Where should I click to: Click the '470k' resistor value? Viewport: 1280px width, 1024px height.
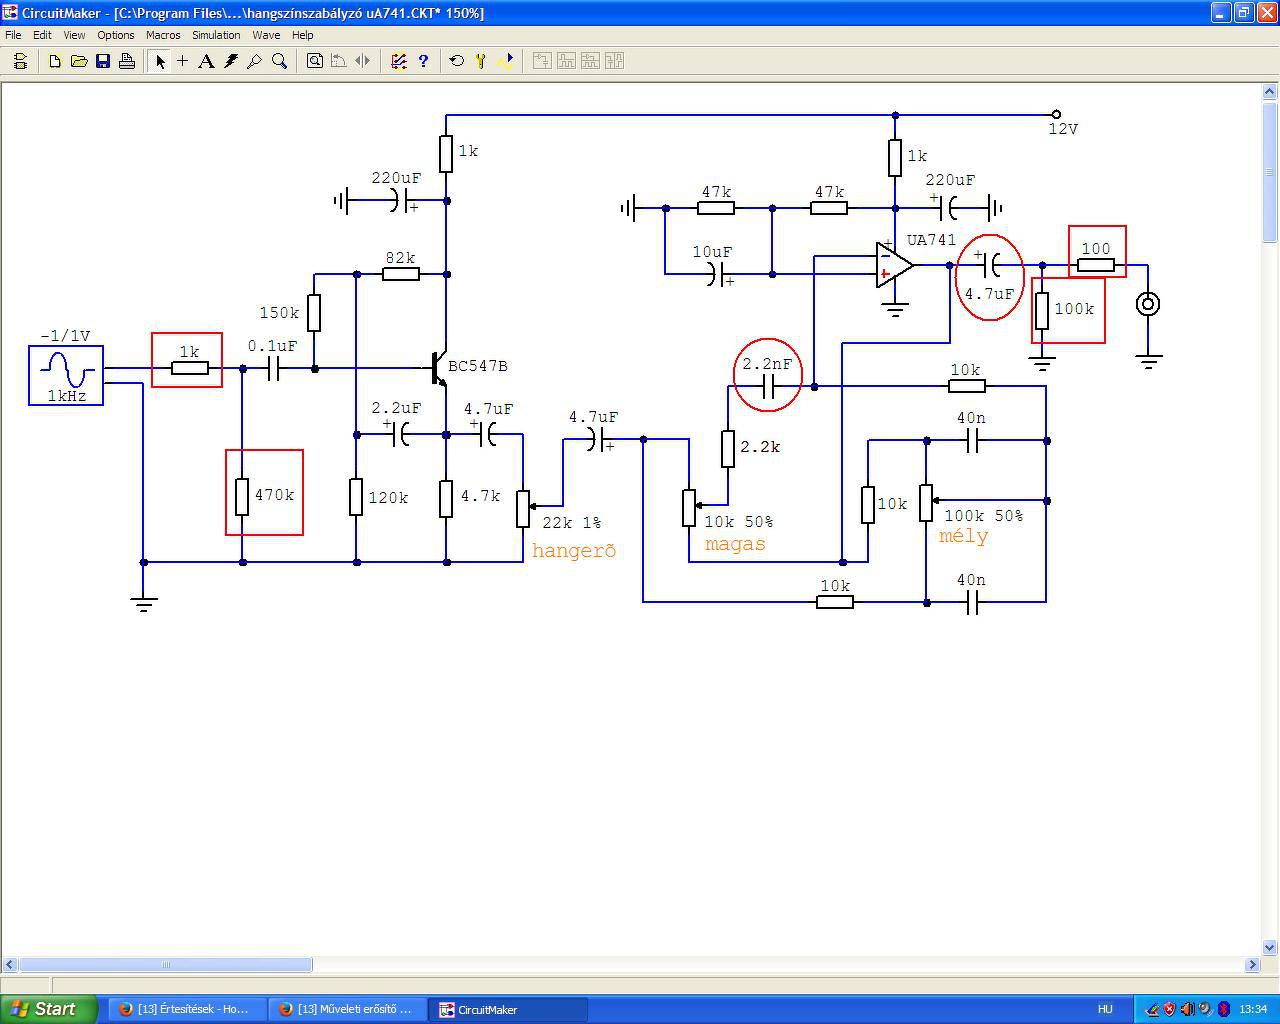point(274,495)
